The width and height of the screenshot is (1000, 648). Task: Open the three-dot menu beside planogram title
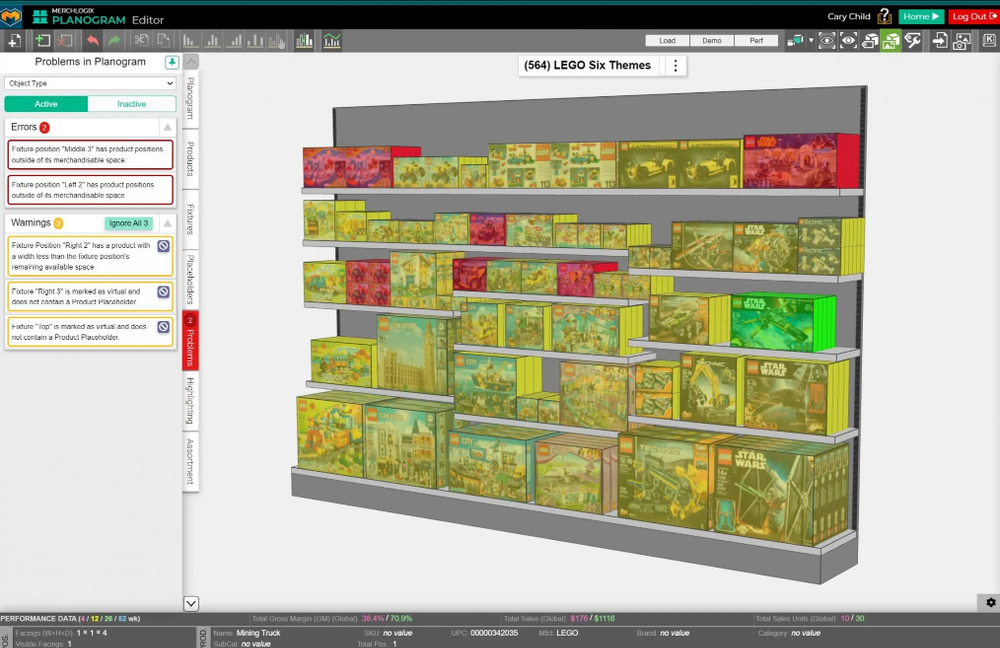pyautogui.click(x=675, y=65)
